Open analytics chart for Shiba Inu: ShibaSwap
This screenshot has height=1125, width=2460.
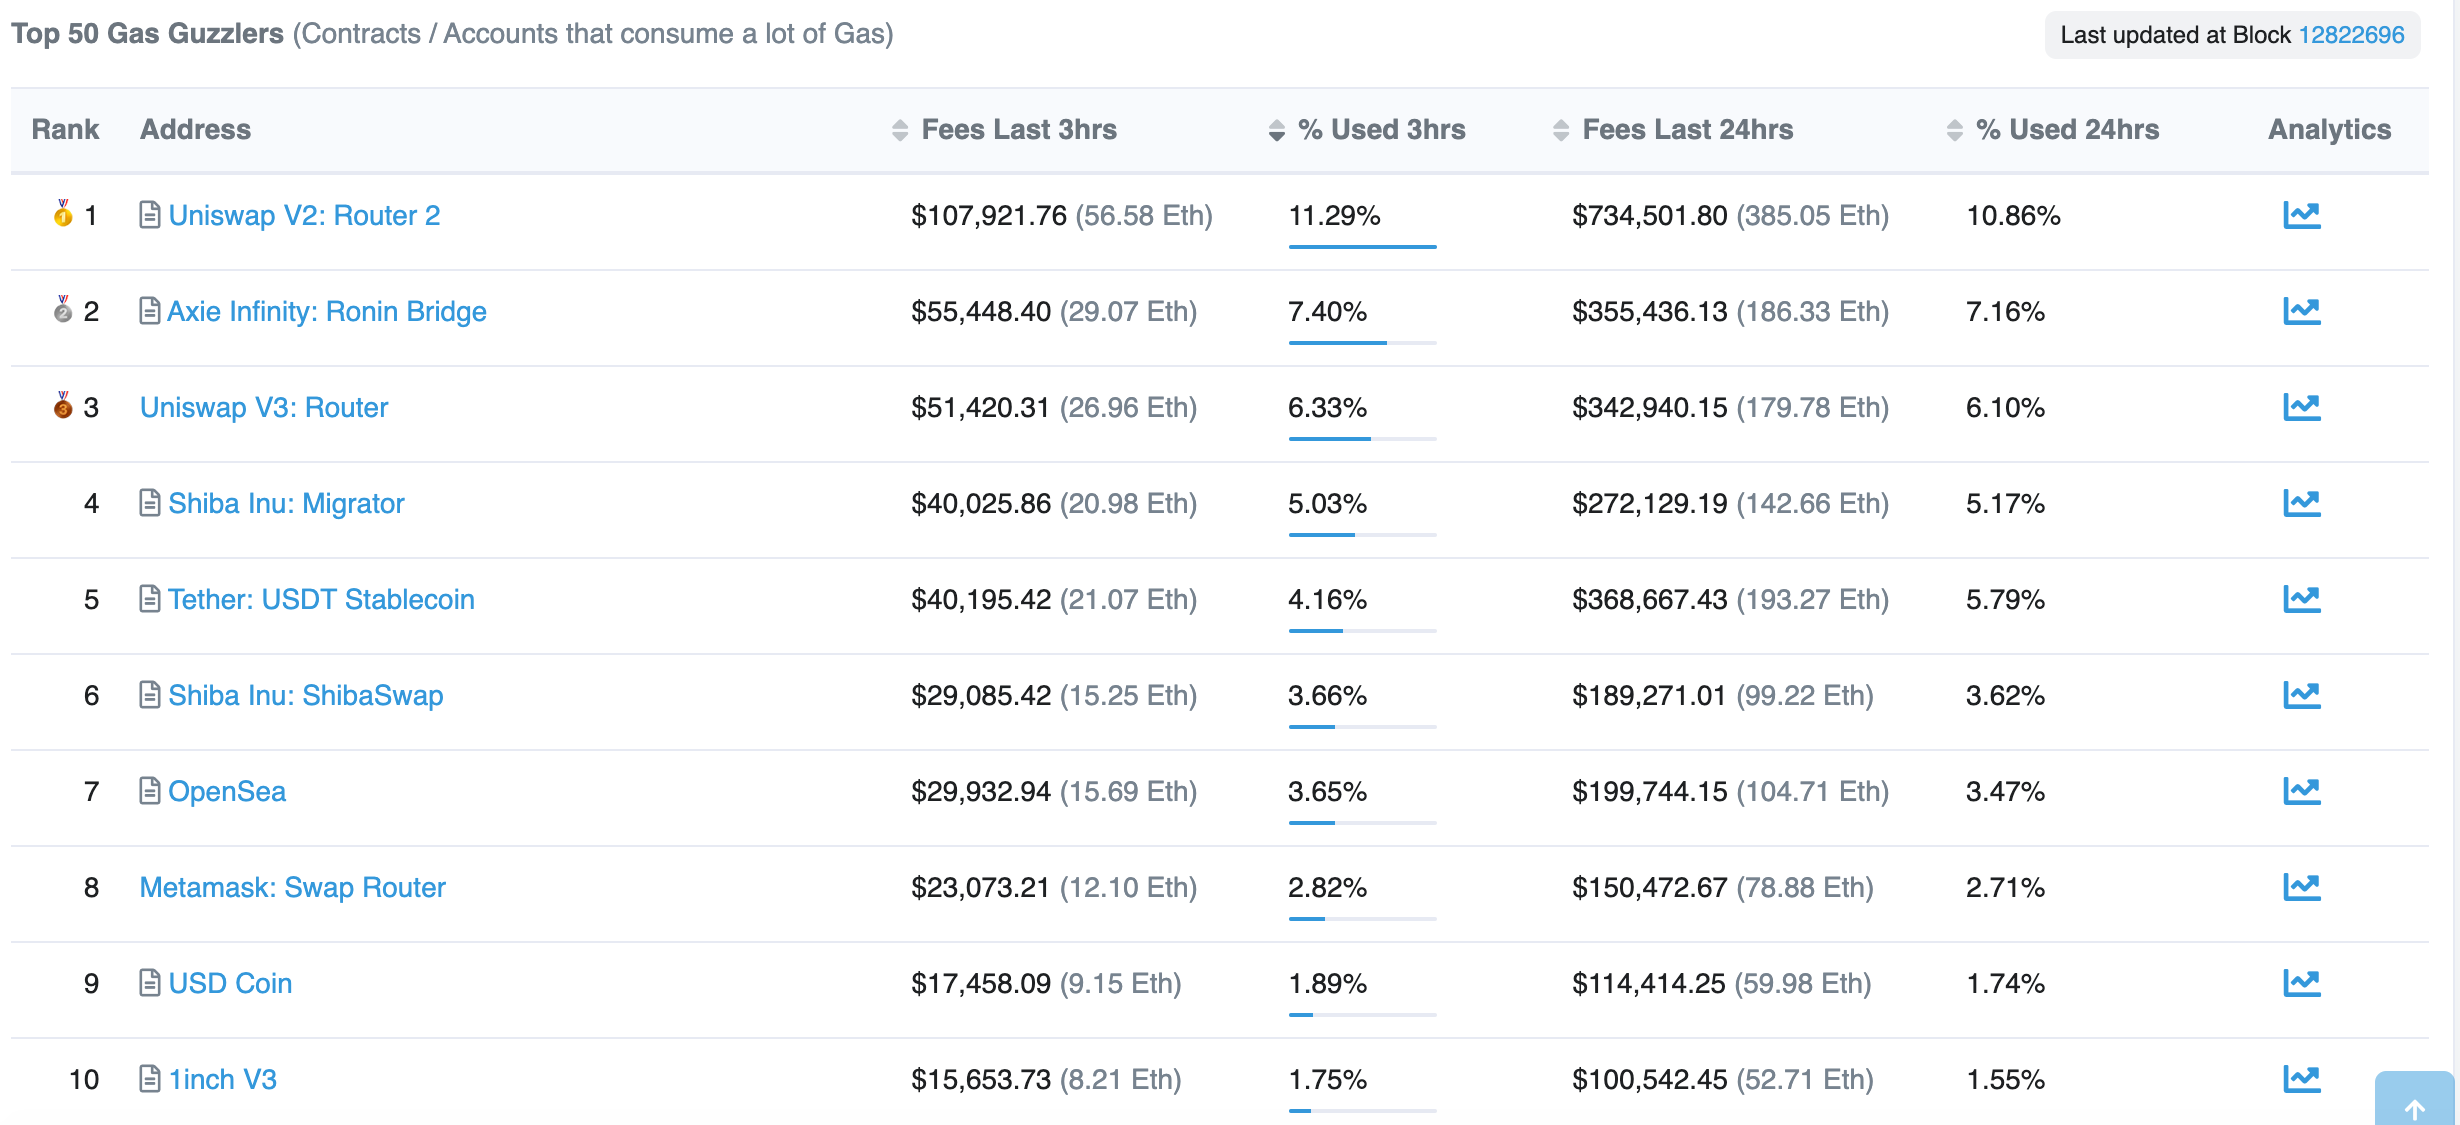click(x=2301, y=695)
